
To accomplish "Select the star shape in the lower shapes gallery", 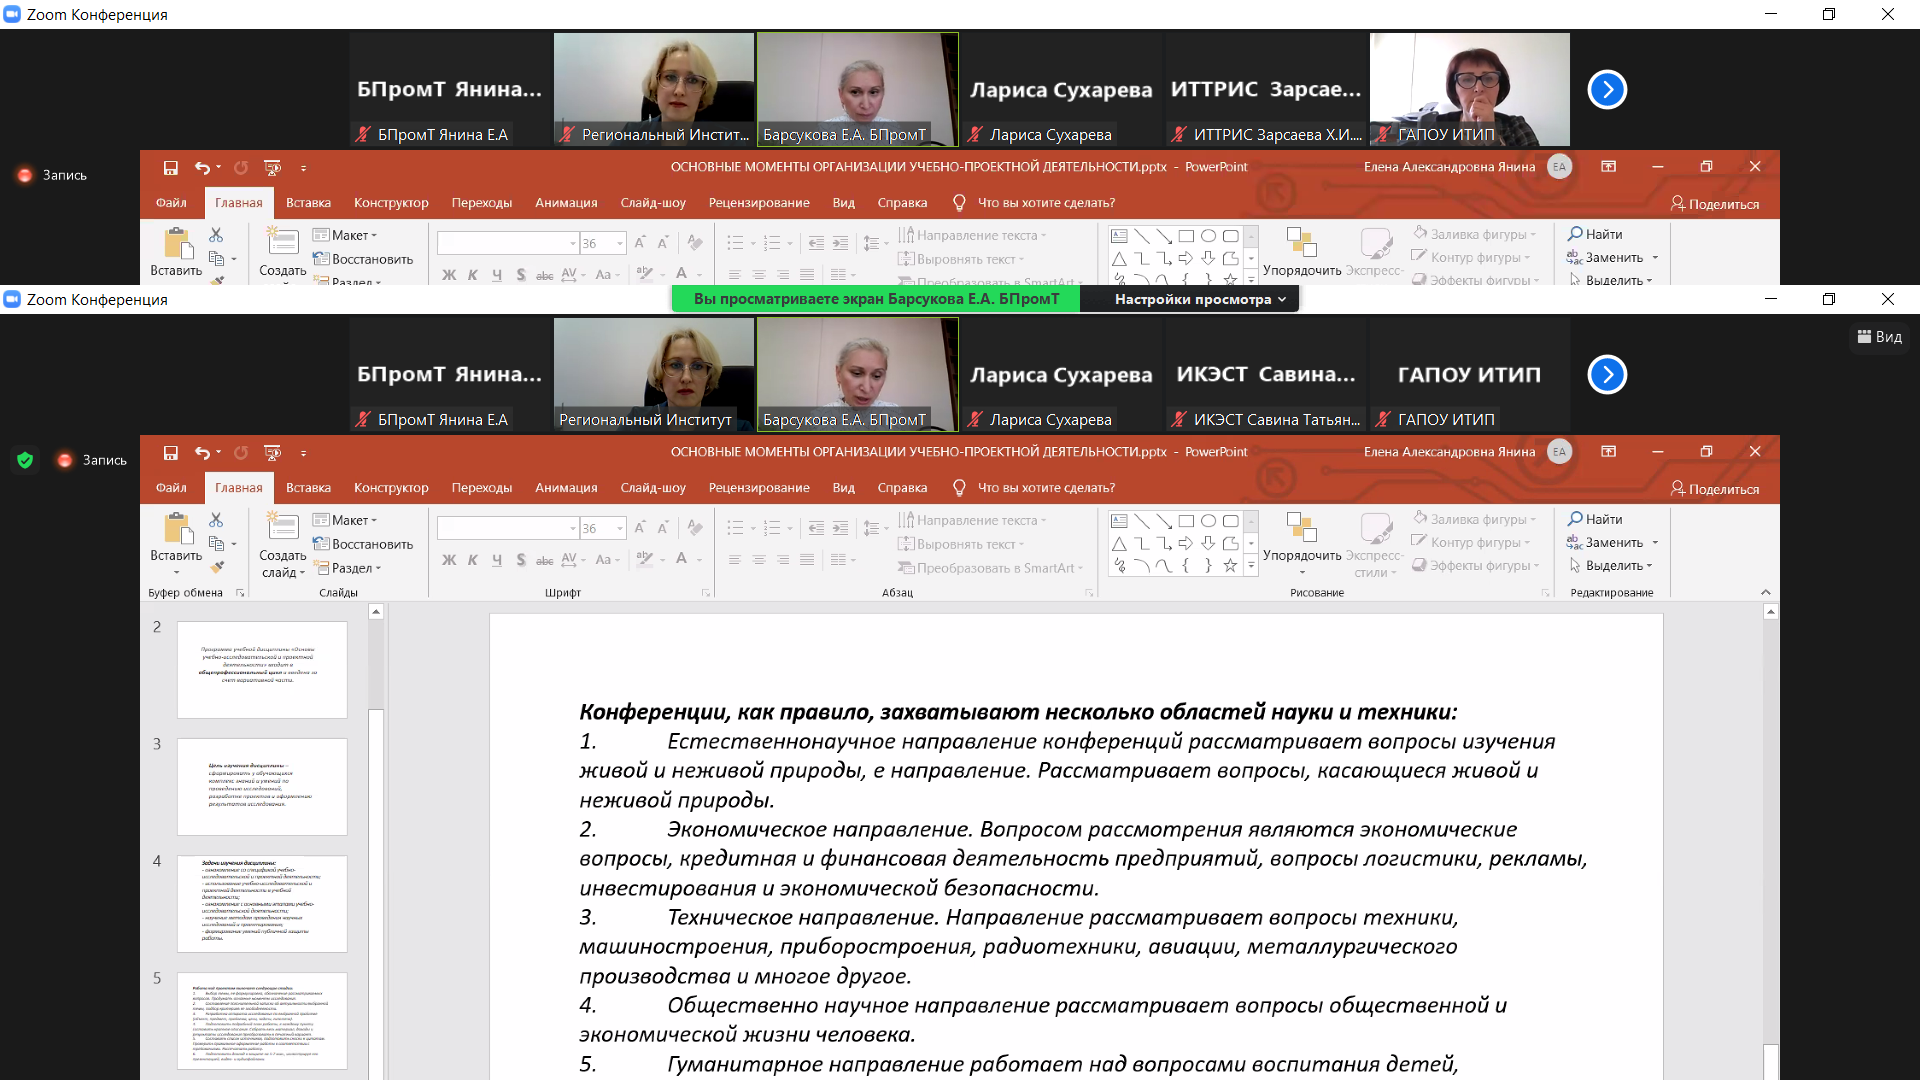I will point(1230,566).
